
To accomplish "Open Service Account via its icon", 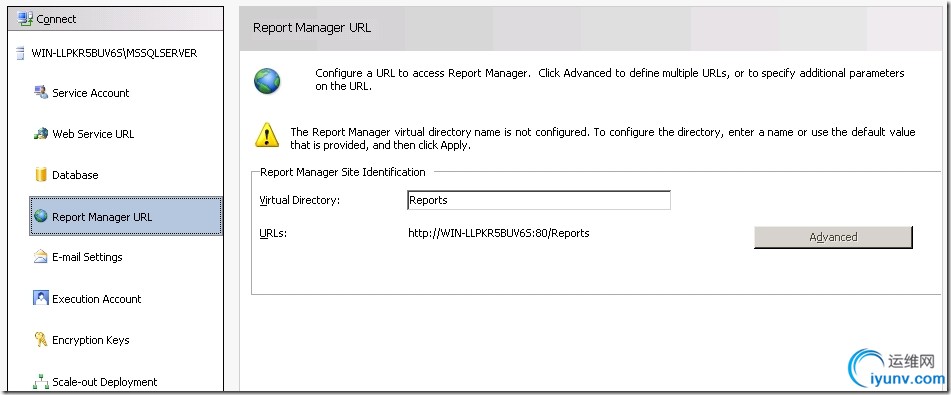I will click(x=41, y=93).
